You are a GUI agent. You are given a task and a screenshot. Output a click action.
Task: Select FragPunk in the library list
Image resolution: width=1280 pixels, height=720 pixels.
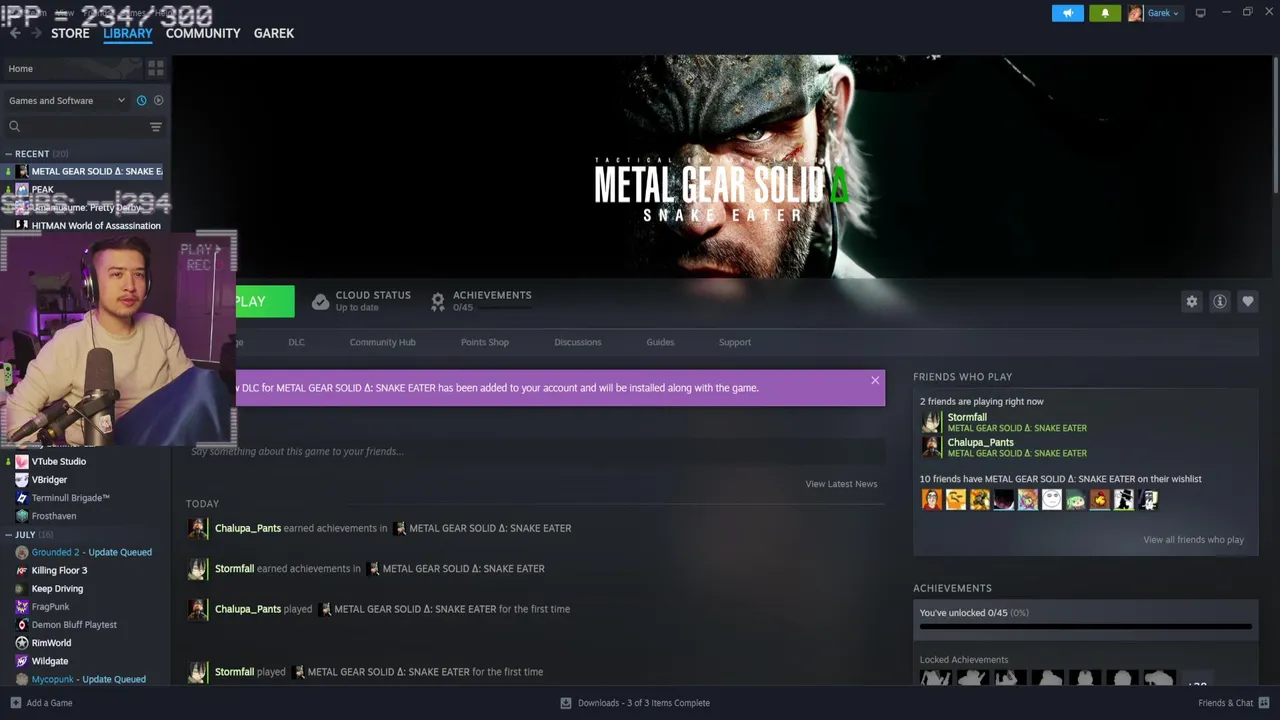(x=51, y=607)
